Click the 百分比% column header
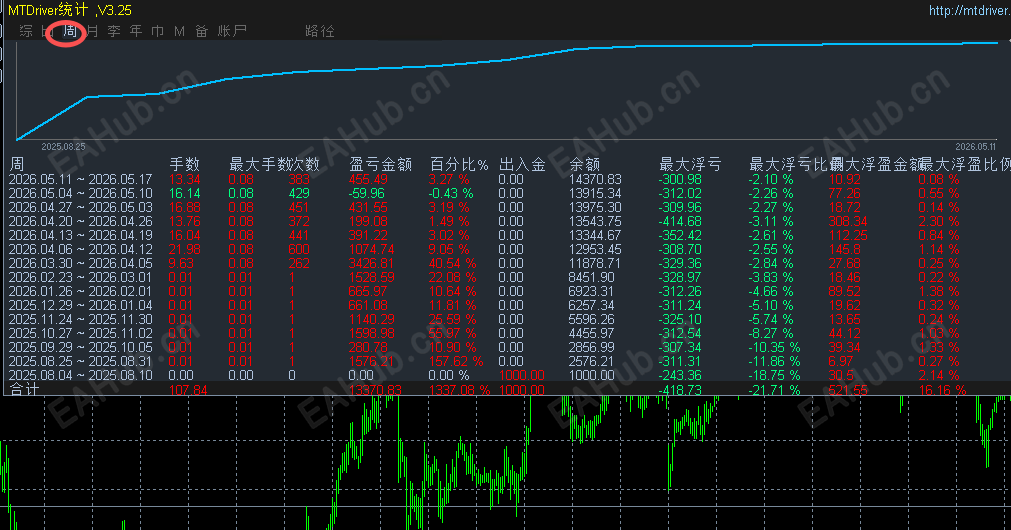The height and width of the screenshot is (530, 1011). click(458, 164)
